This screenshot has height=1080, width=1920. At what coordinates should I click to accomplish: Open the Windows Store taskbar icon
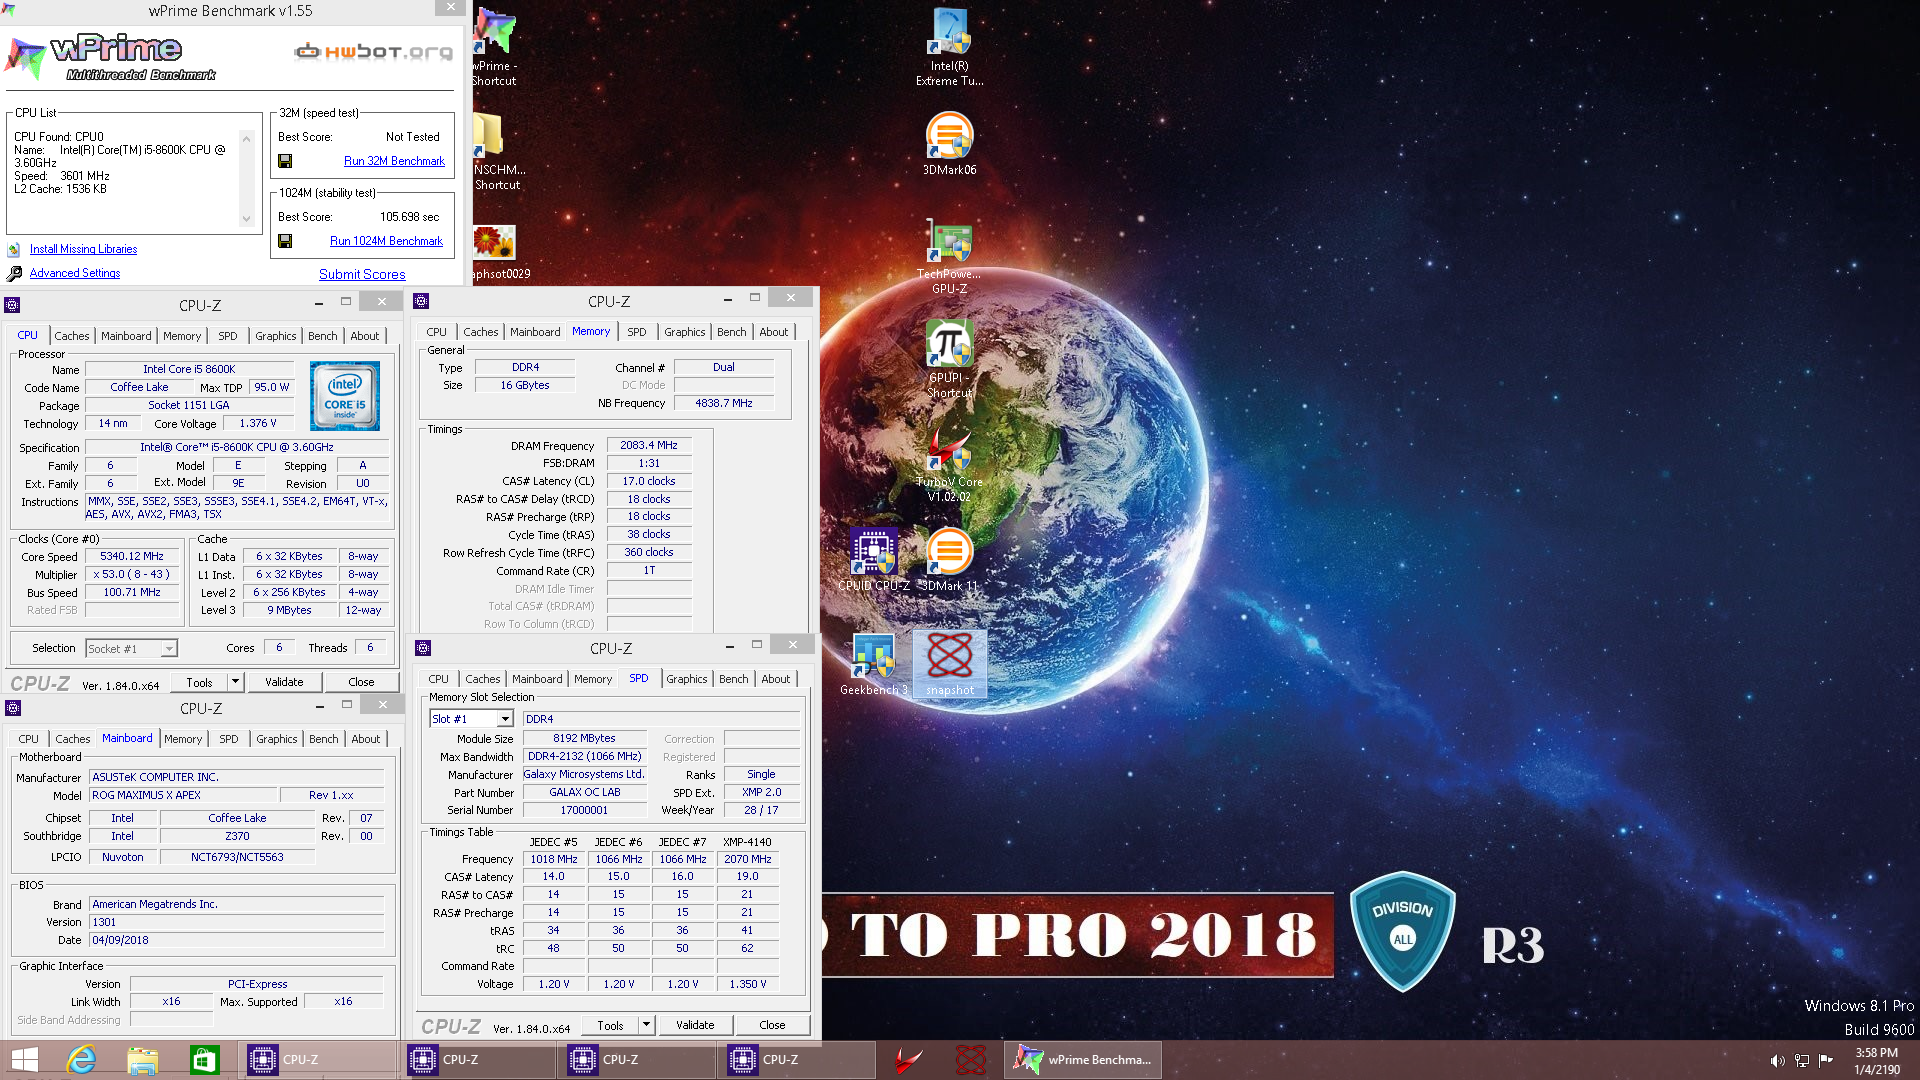204,1060
